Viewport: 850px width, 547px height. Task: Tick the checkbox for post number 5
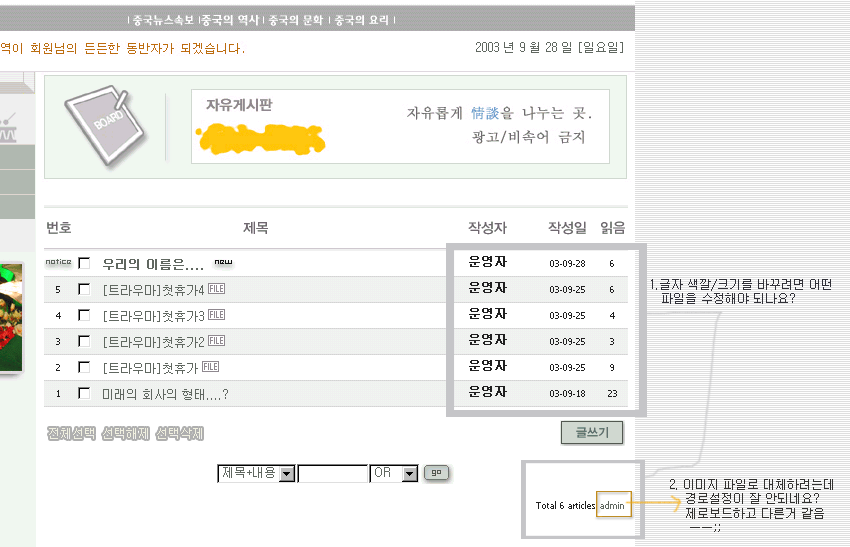coord(84,289)
